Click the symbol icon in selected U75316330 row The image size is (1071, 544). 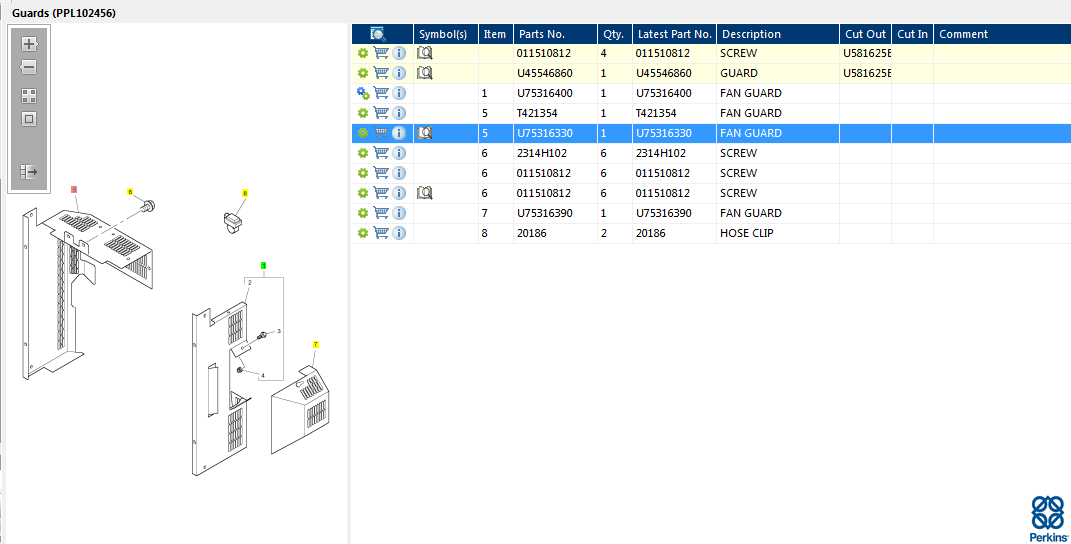tap(425, 133)
